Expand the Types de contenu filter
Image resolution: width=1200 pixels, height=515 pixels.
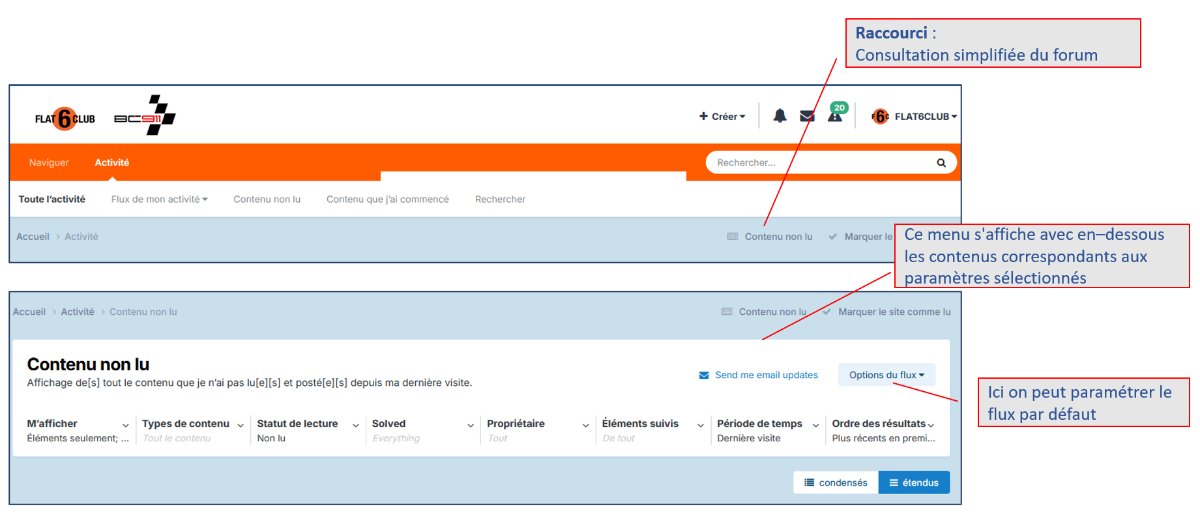pyautogui.click(x=192, y=424)
